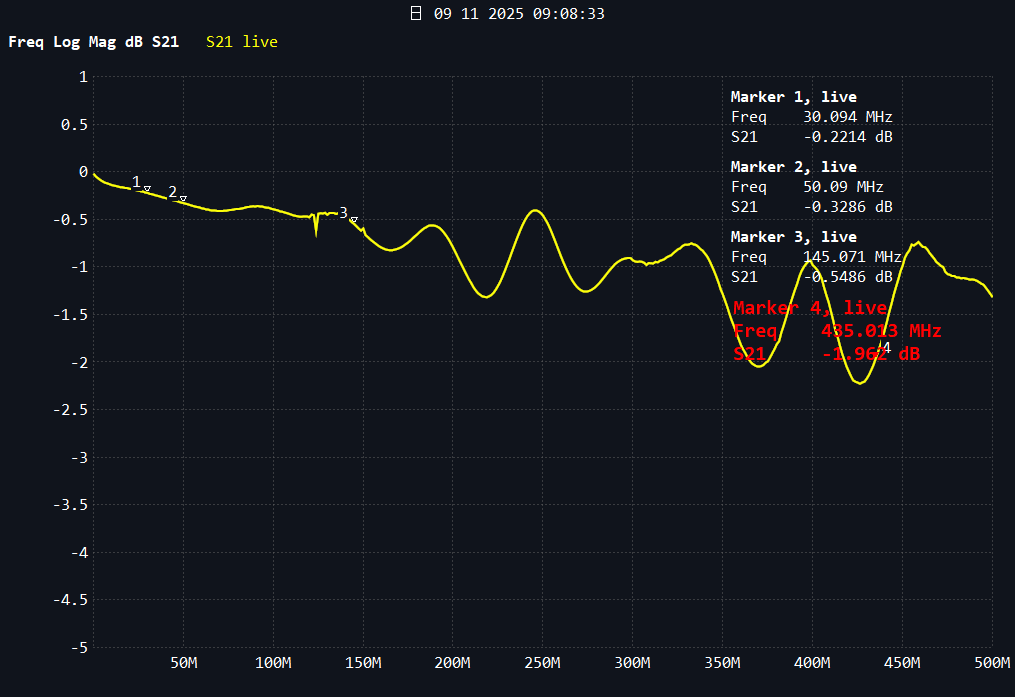Open the 'Freq Log Mag dB S21' format label
1015x697 pixels.
tap(94, 42)
